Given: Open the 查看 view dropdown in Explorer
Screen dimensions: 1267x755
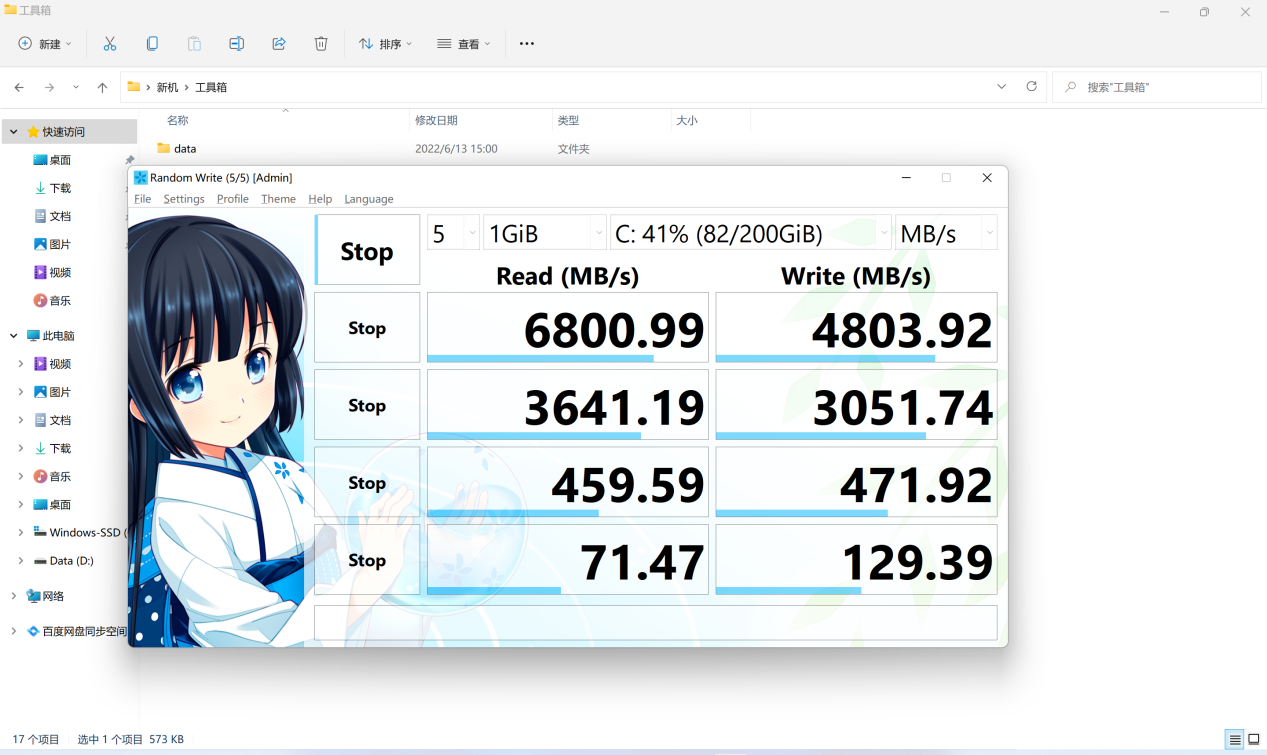Looking at the screenshot, I should (x=464, y=44).
